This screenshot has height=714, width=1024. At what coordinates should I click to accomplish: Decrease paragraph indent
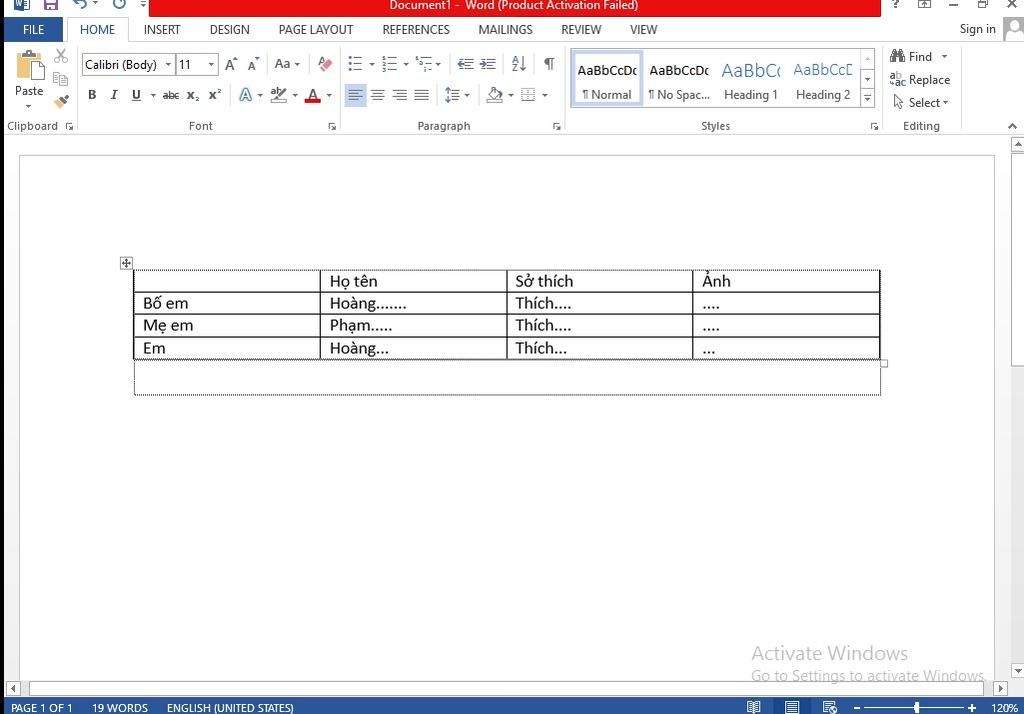(x=465, y=64)
